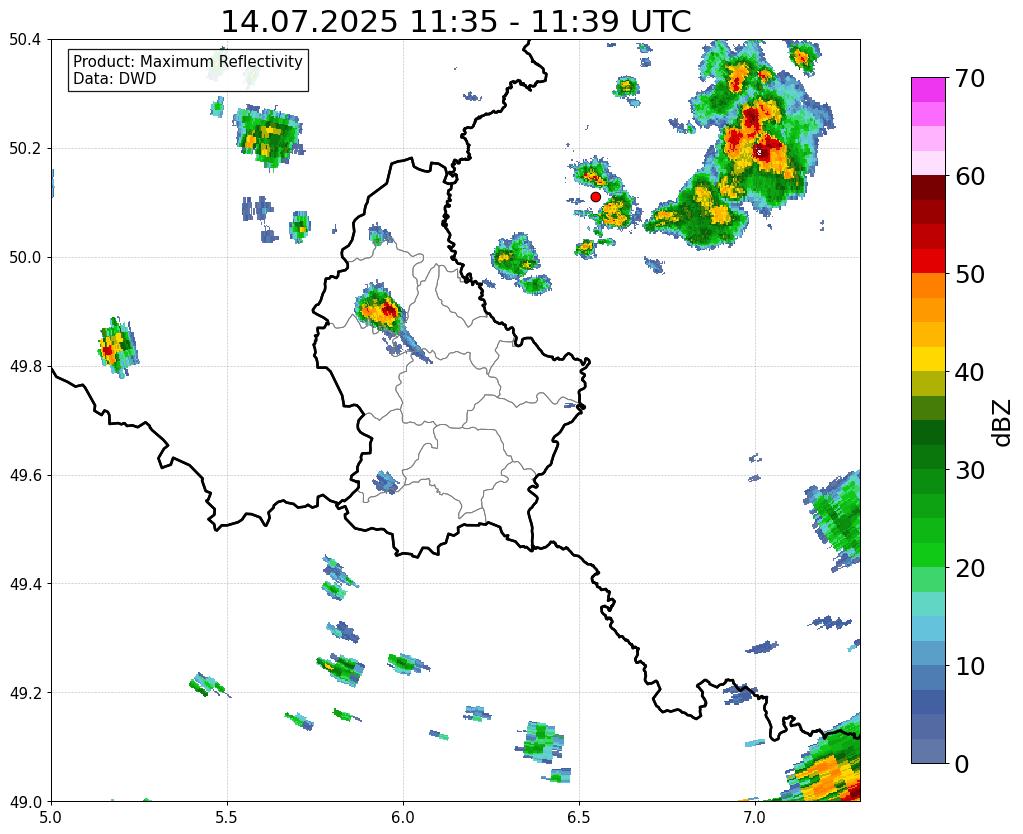The width and height of the screenshot is (1023, 834).
Task: Click the 30 label on the colorbar
Action: tap(969, 470)
